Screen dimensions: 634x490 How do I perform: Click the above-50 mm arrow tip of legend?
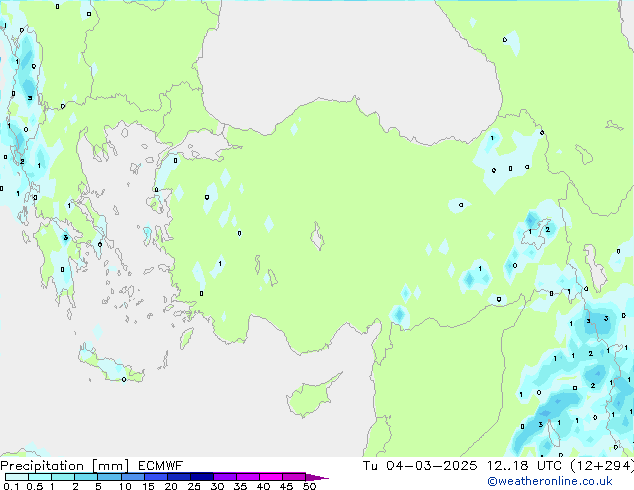[317, 477]
